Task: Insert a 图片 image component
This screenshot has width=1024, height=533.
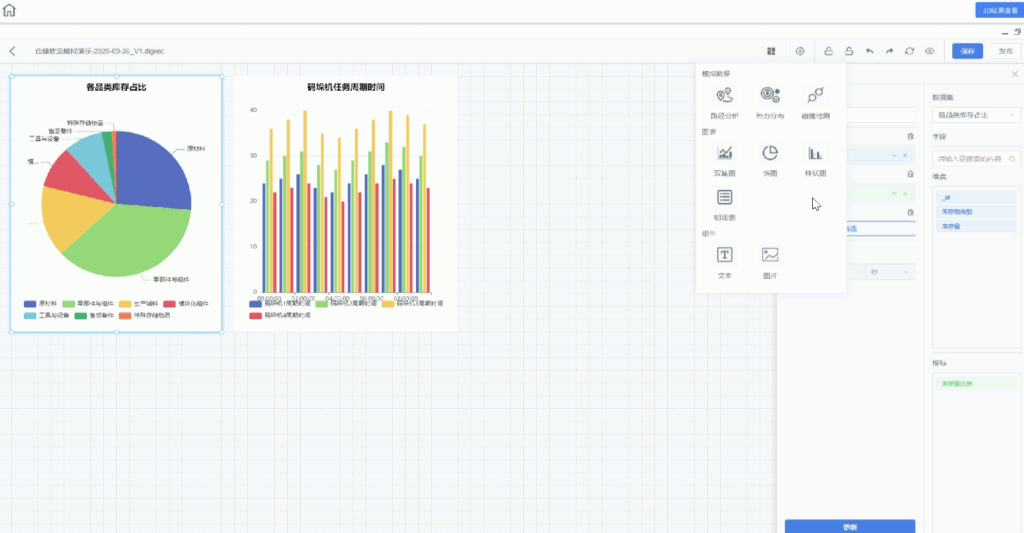Action: tap(770, 263)
